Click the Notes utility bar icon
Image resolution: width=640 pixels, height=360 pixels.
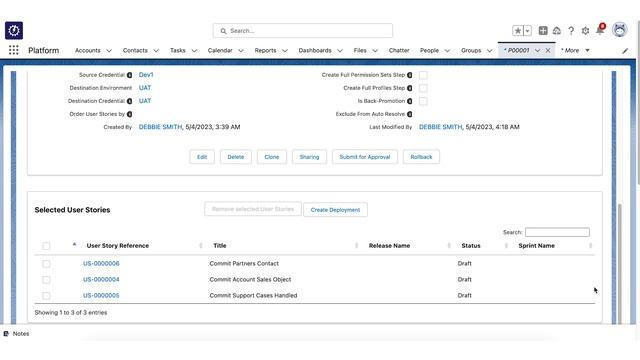pos(6,333)
